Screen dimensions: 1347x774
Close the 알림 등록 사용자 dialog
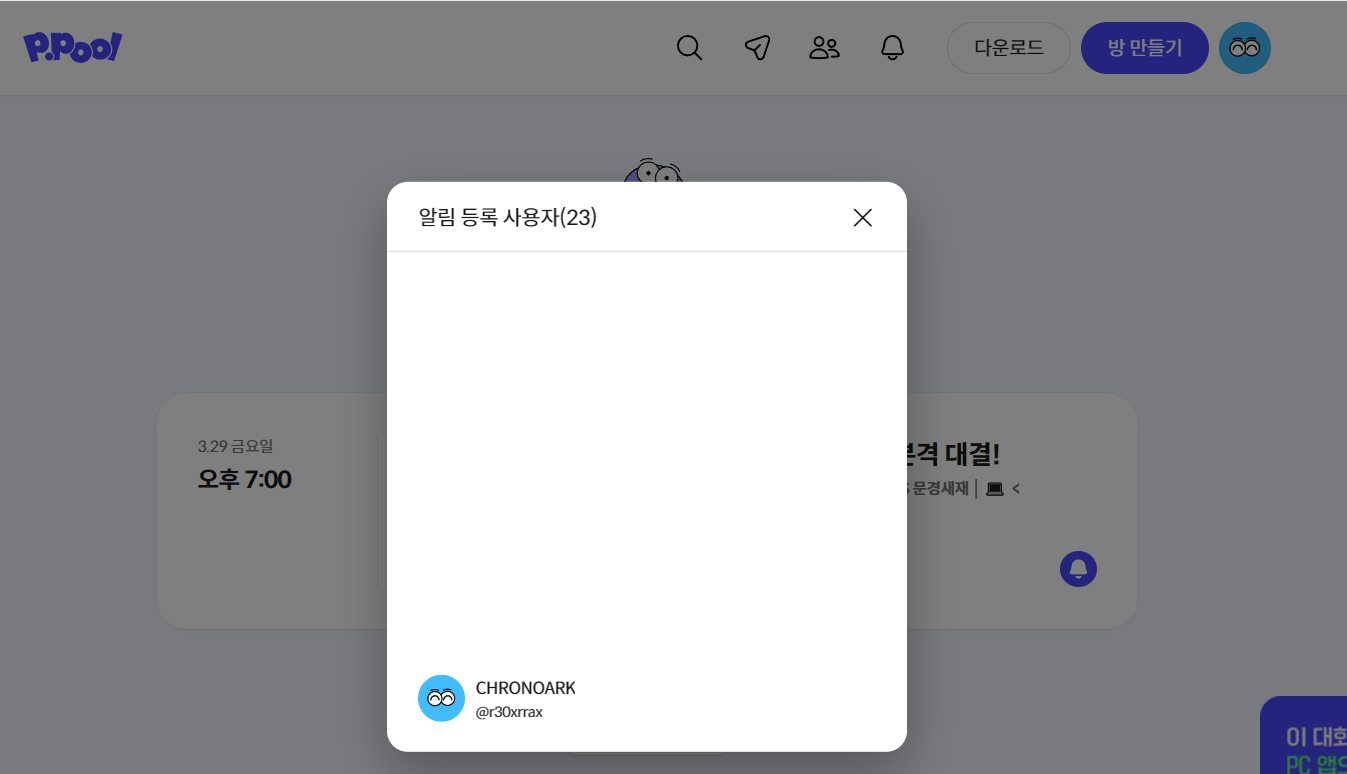coord(862,217)
